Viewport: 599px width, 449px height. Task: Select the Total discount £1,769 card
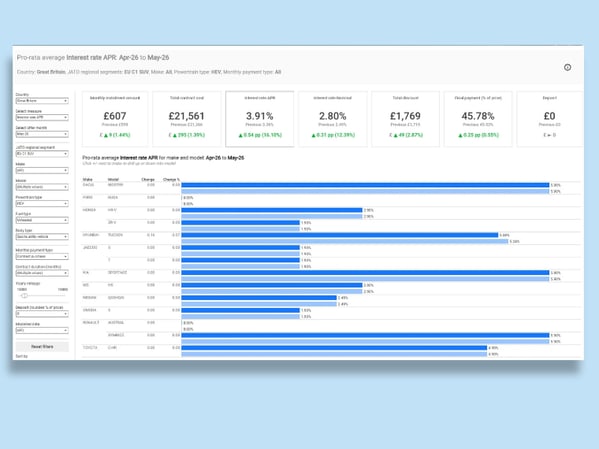(405, 119)
